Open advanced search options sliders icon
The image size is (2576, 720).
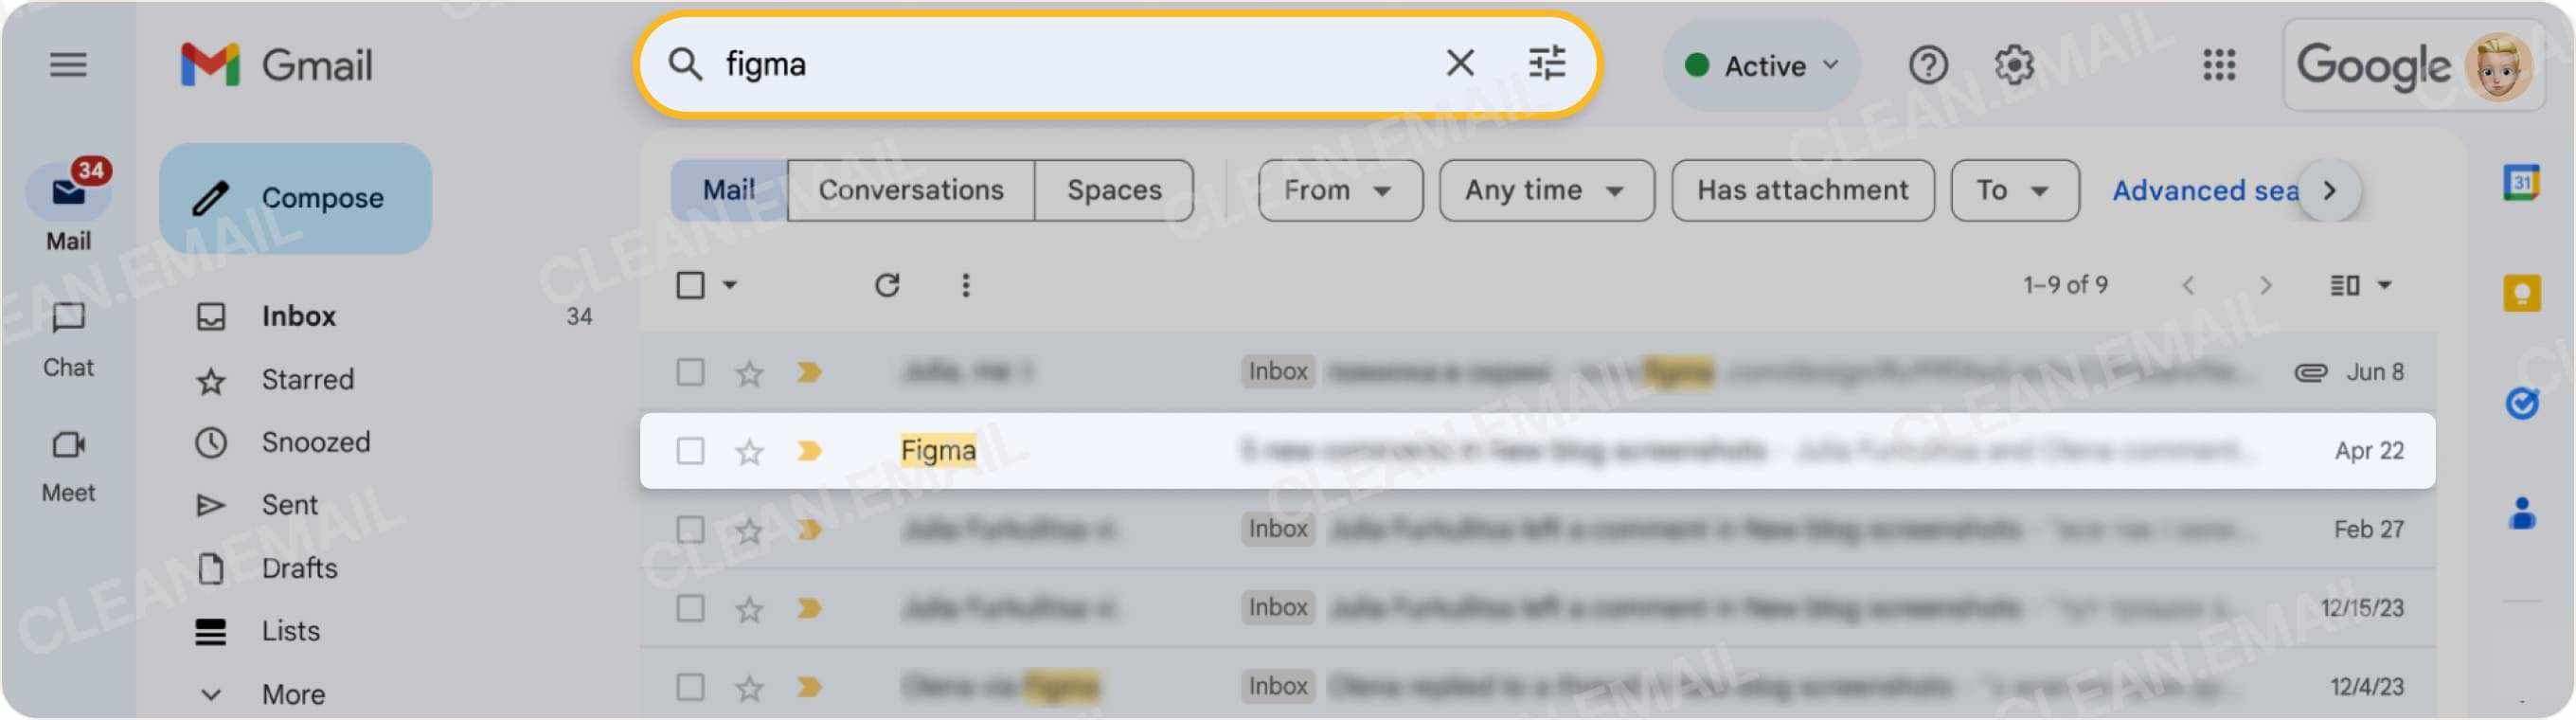[x=1547, y=63]
